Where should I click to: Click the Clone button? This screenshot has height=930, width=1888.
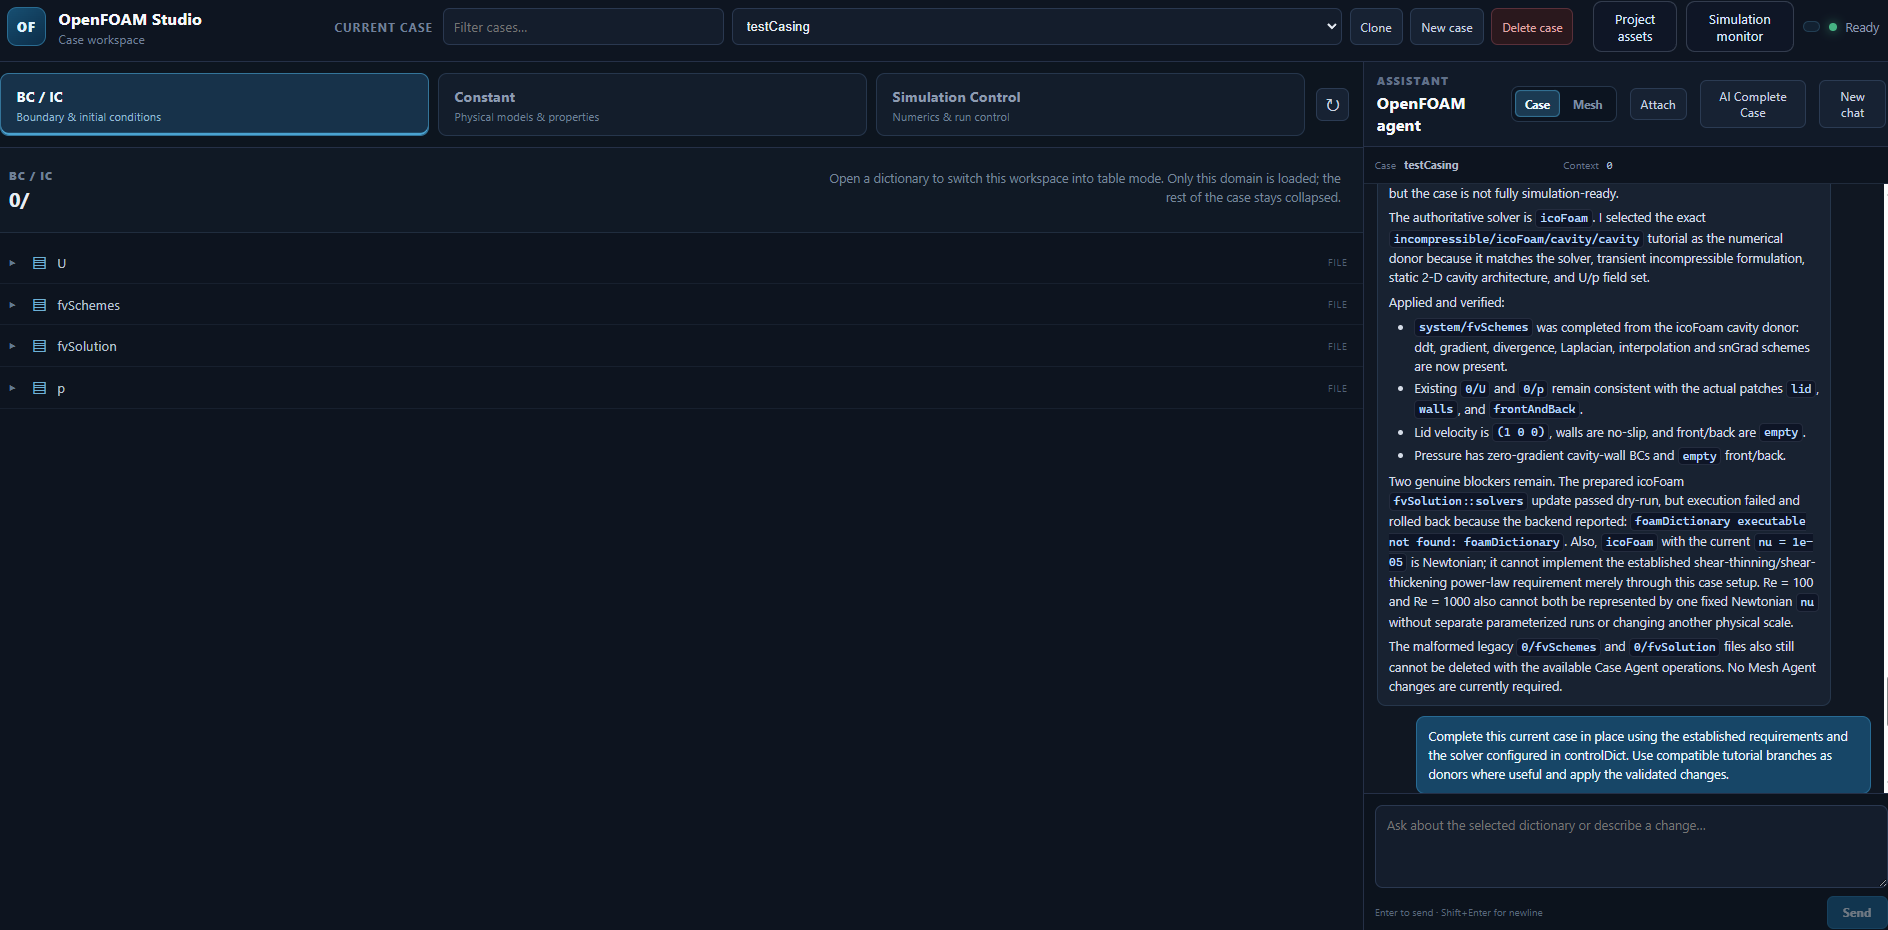pyautogui.click(x=1376, y=27)
